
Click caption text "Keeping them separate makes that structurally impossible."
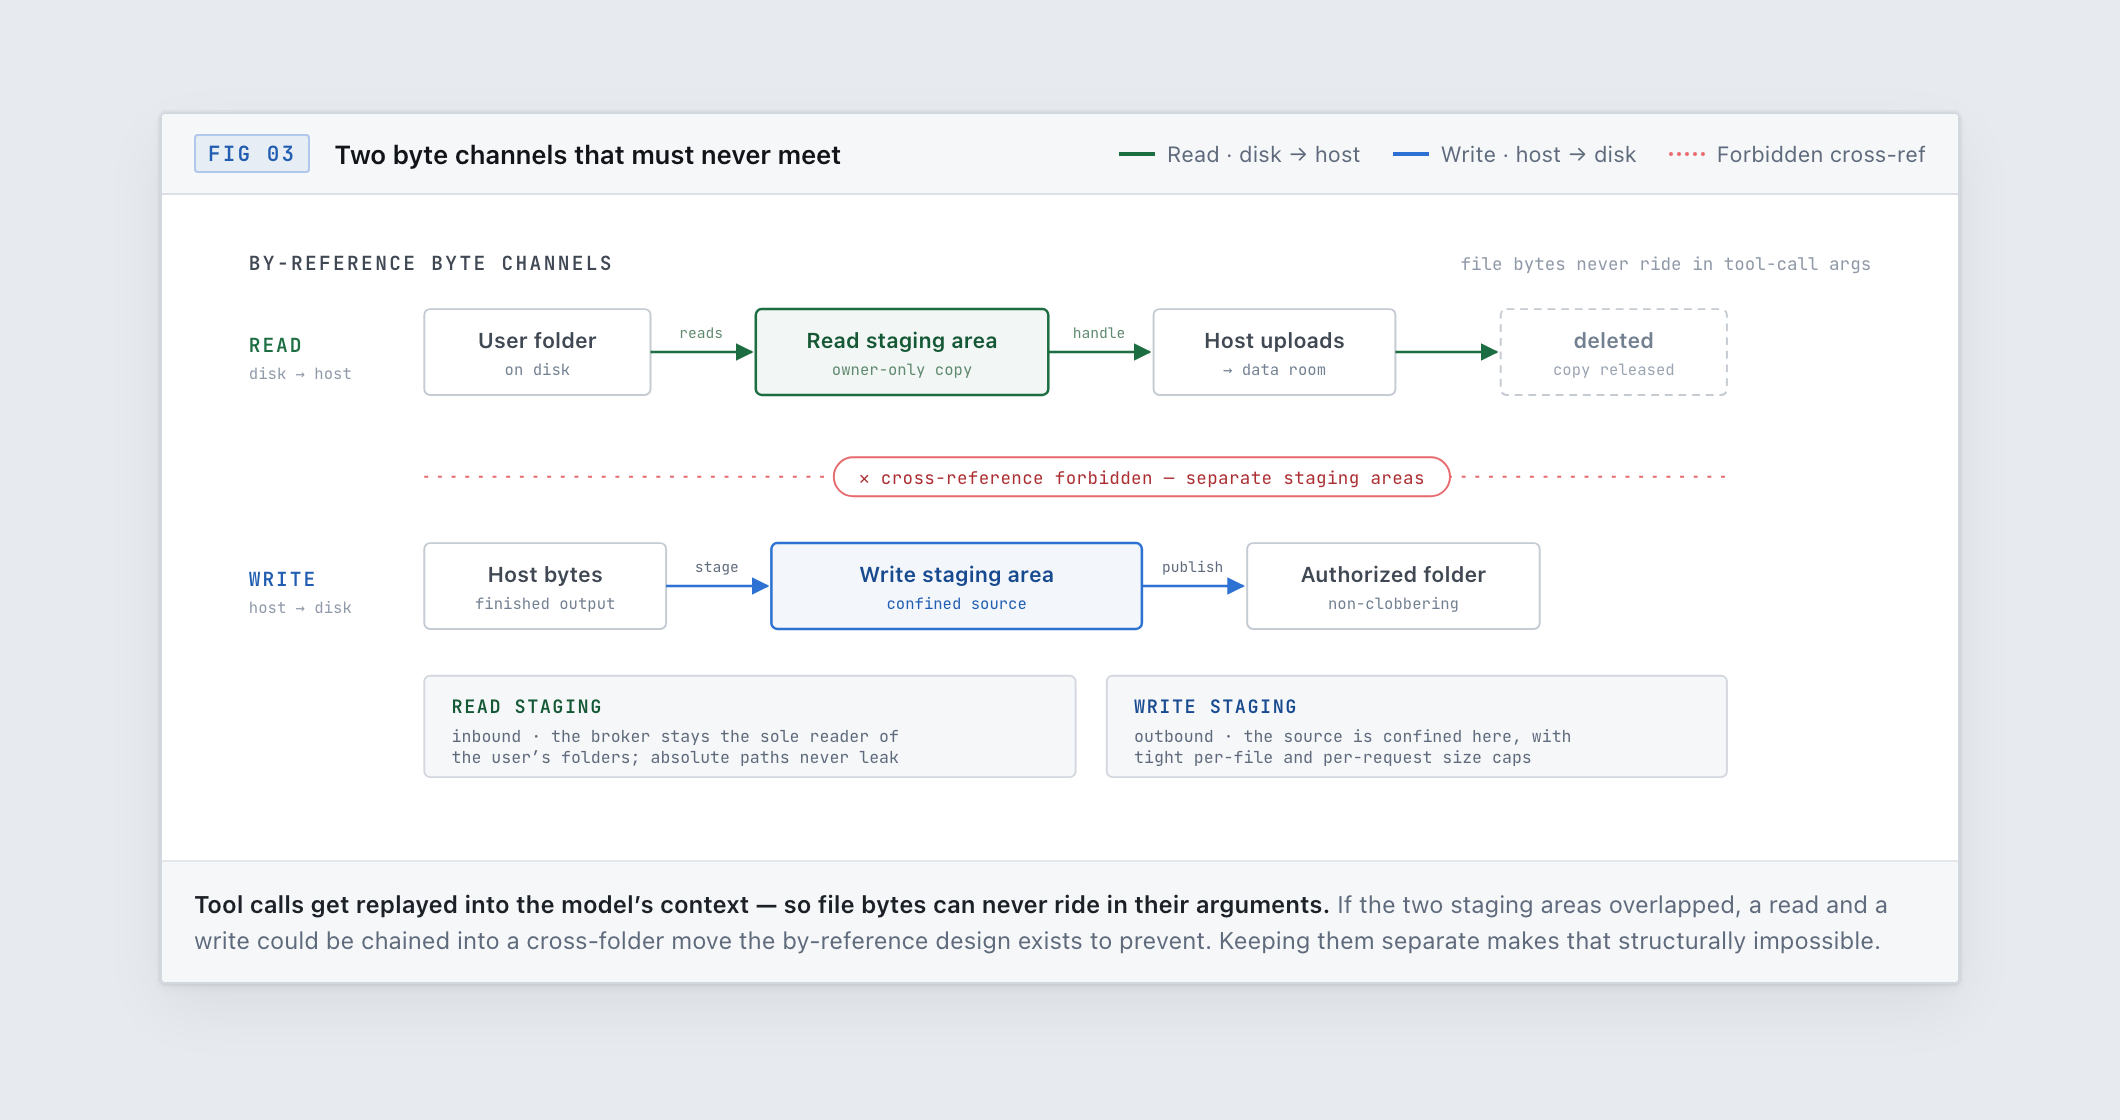1549,941
